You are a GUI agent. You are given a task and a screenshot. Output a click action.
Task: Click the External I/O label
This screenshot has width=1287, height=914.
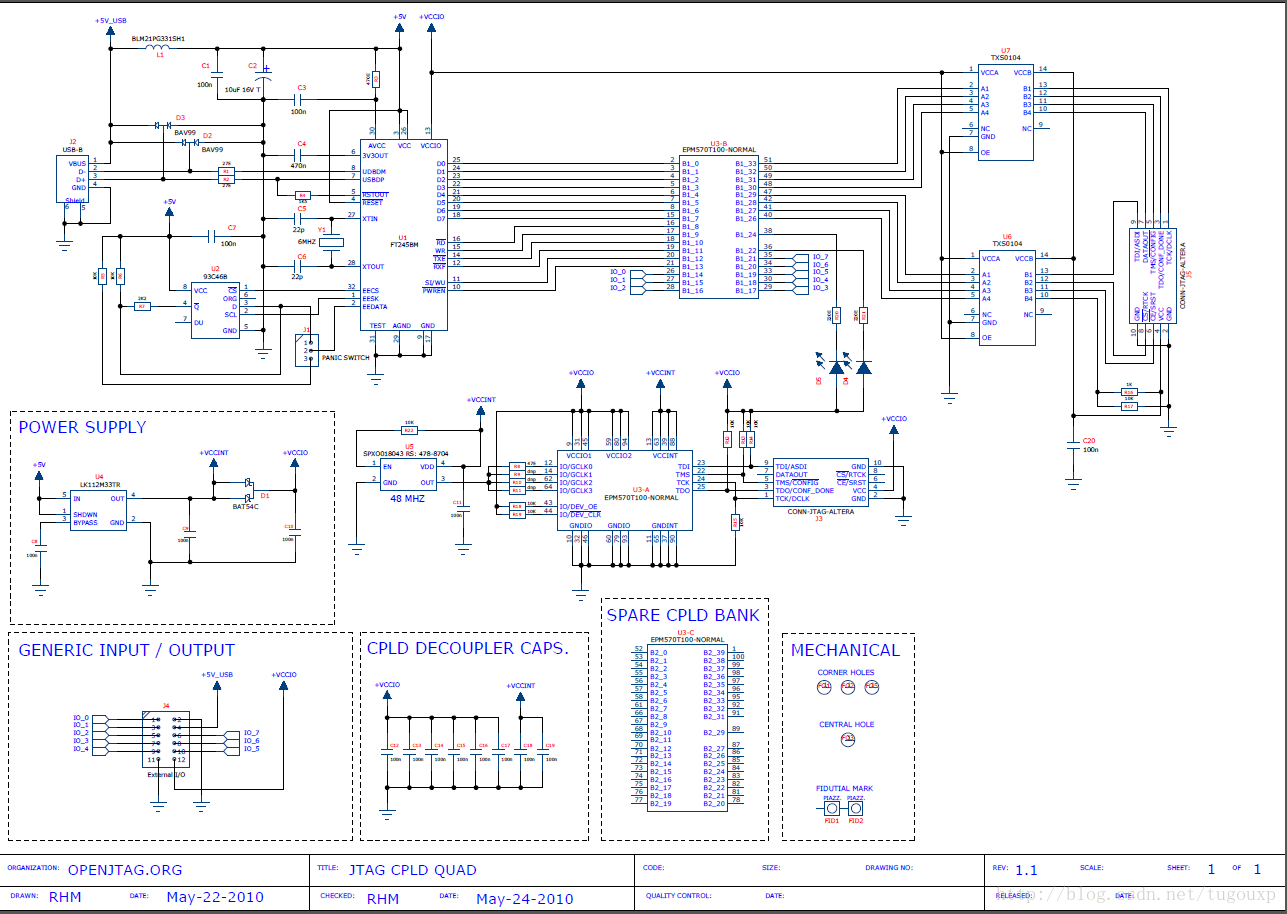pyautogui.click(x=166, y=775)
